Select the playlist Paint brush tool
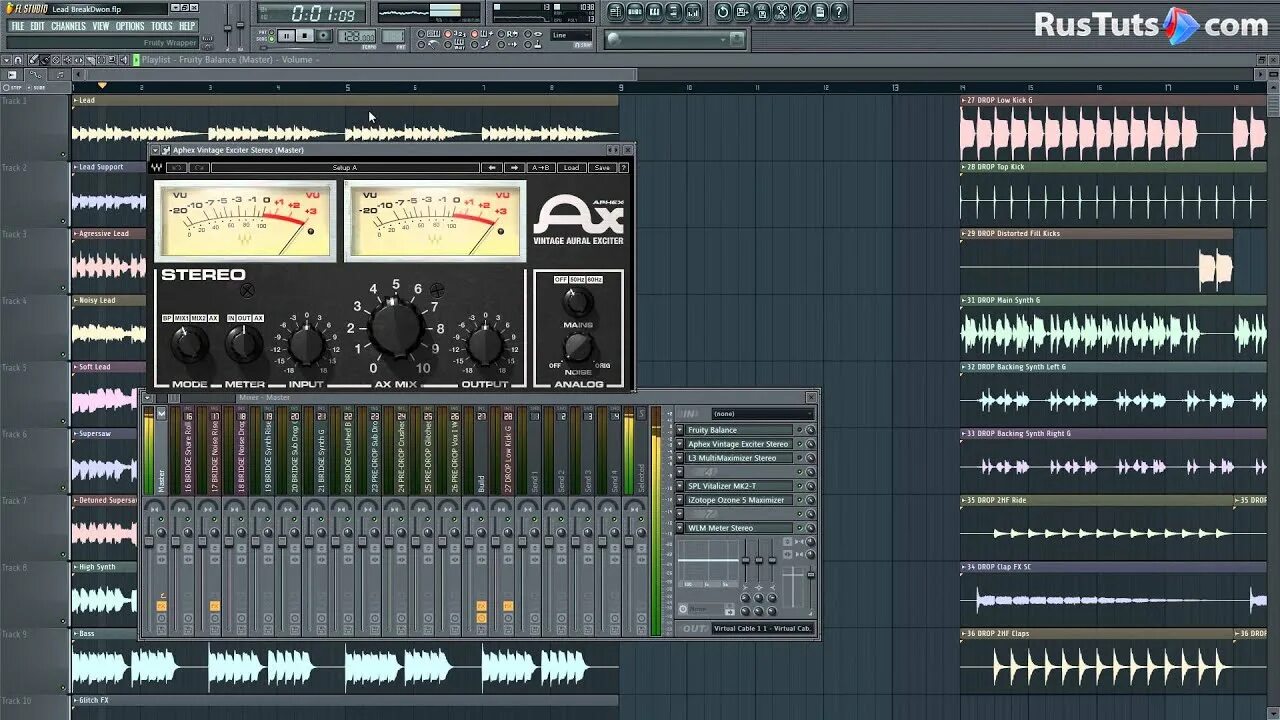 coord(45,60)
